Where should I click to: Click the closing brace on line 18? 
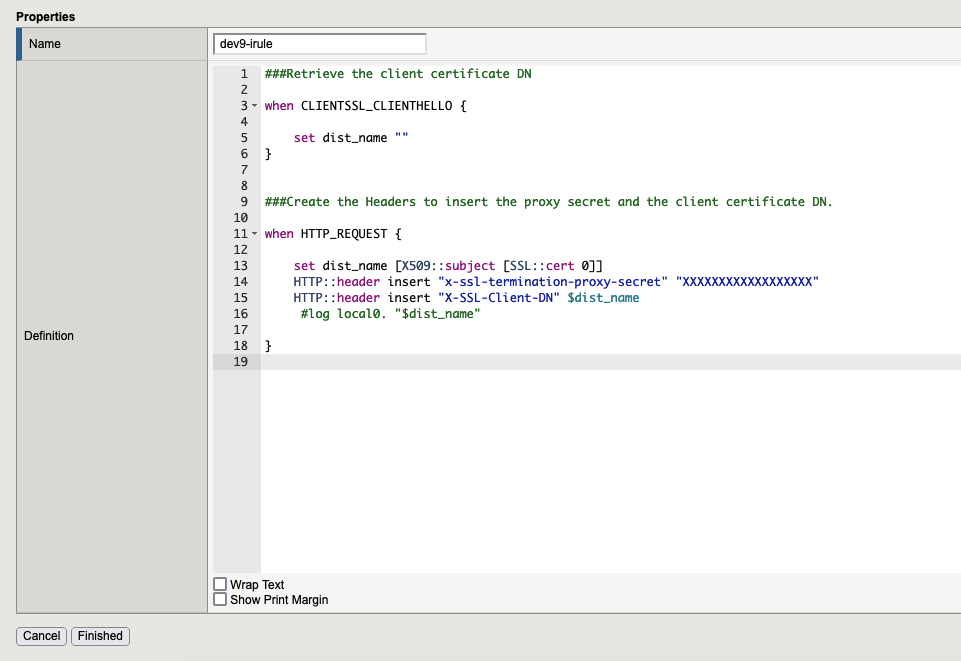point(268,346)
